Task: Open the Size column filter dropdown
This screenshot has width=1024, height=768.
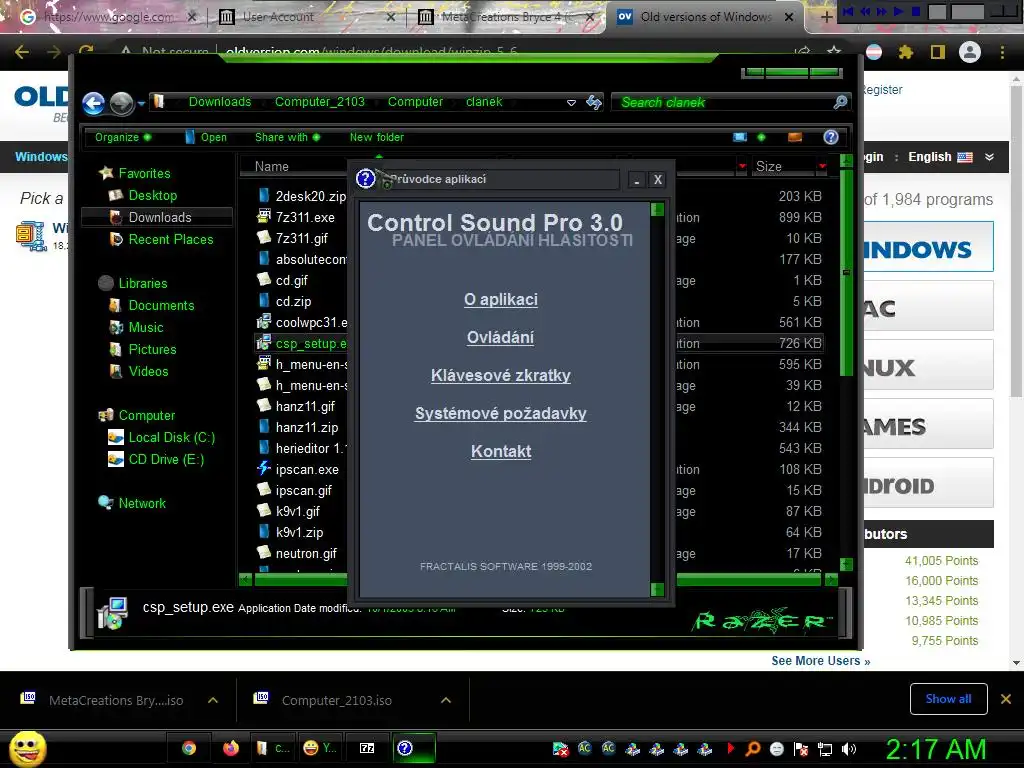Action: 822,166
